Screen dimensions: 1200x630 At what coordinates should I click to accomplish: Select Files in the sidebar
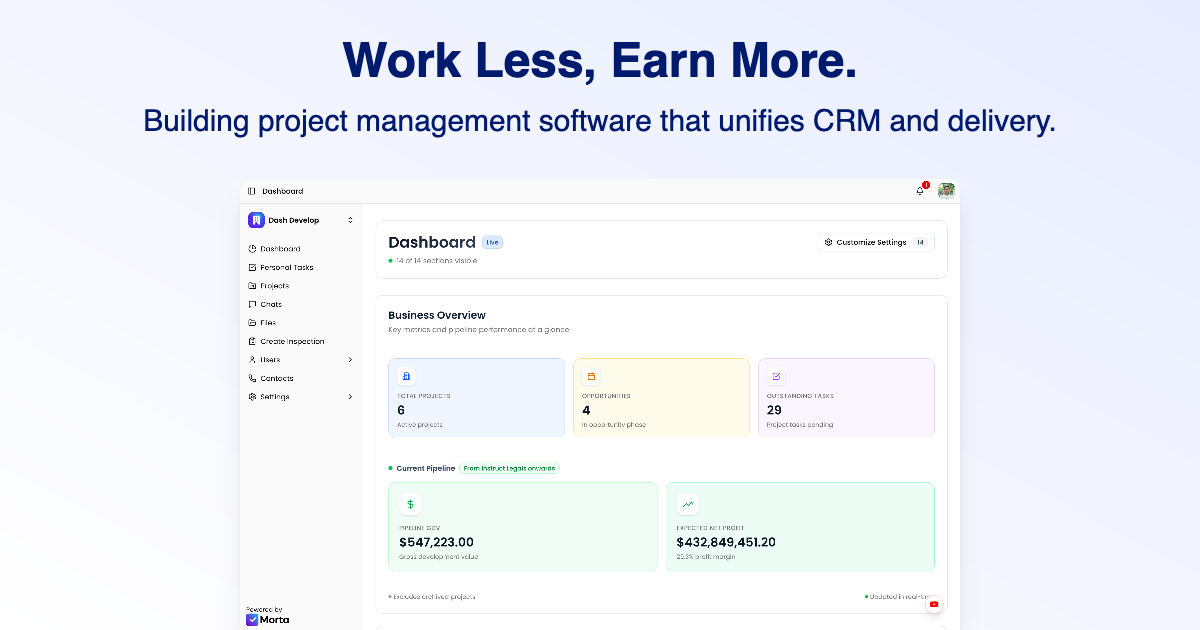pos(267,323)
